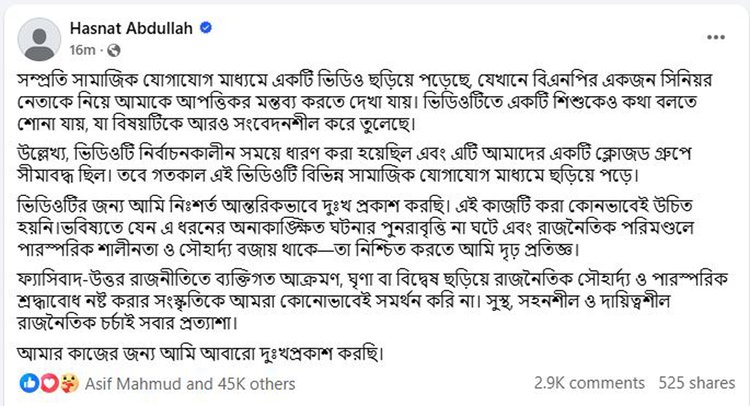Click the globe public-privacy icon
This screenshot has width=750, height=406.
pos(113,48)
